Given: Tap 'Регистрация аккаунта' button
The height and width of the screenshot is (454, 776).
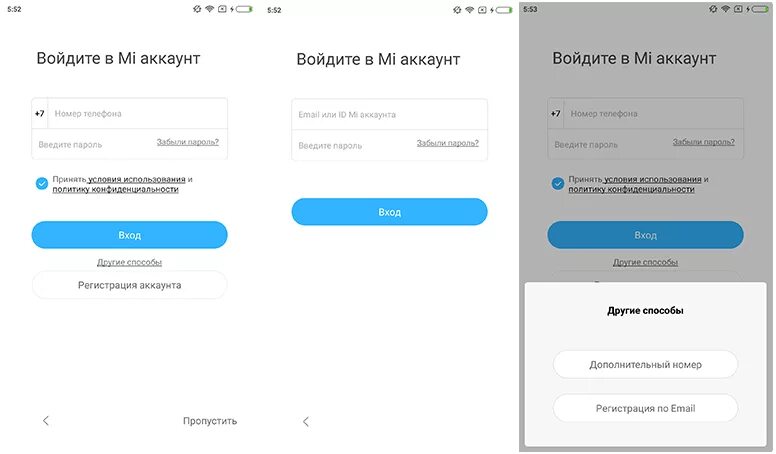Looking at the screenshot, I should (129, 285).
